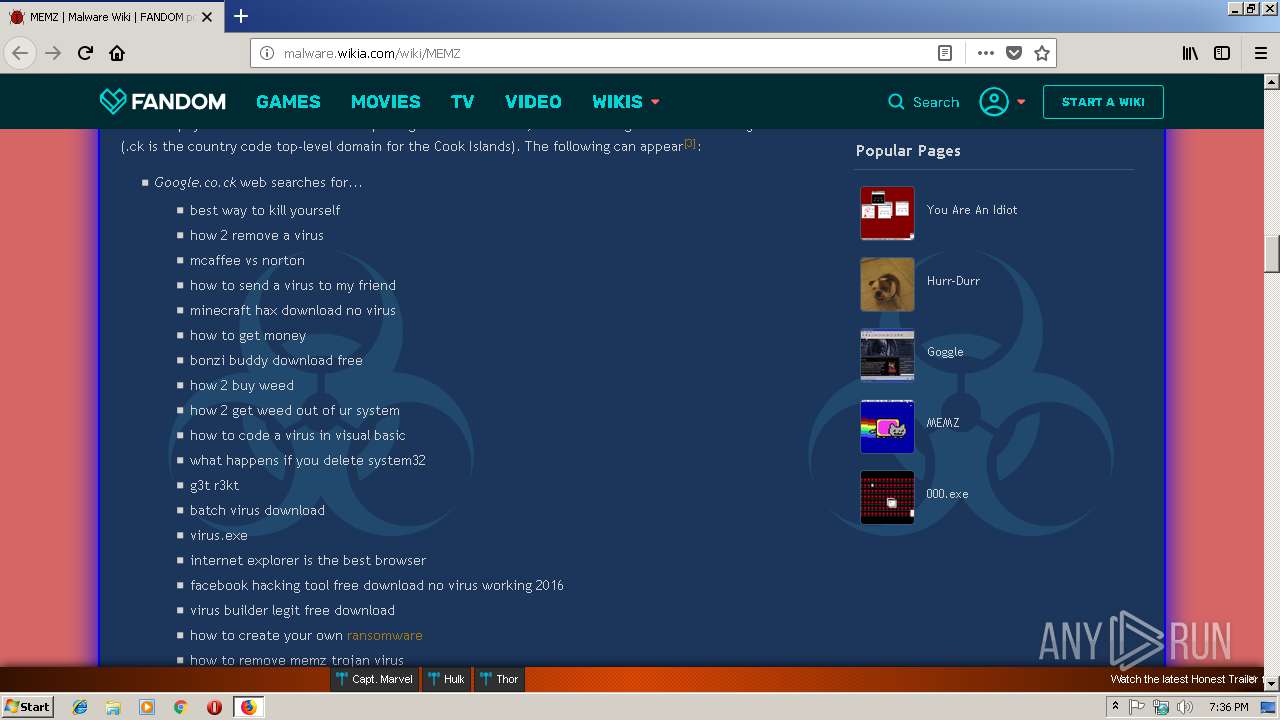Open the MOVIES navigation item
Screen dimensions: 1280x720
pos(385,102)
